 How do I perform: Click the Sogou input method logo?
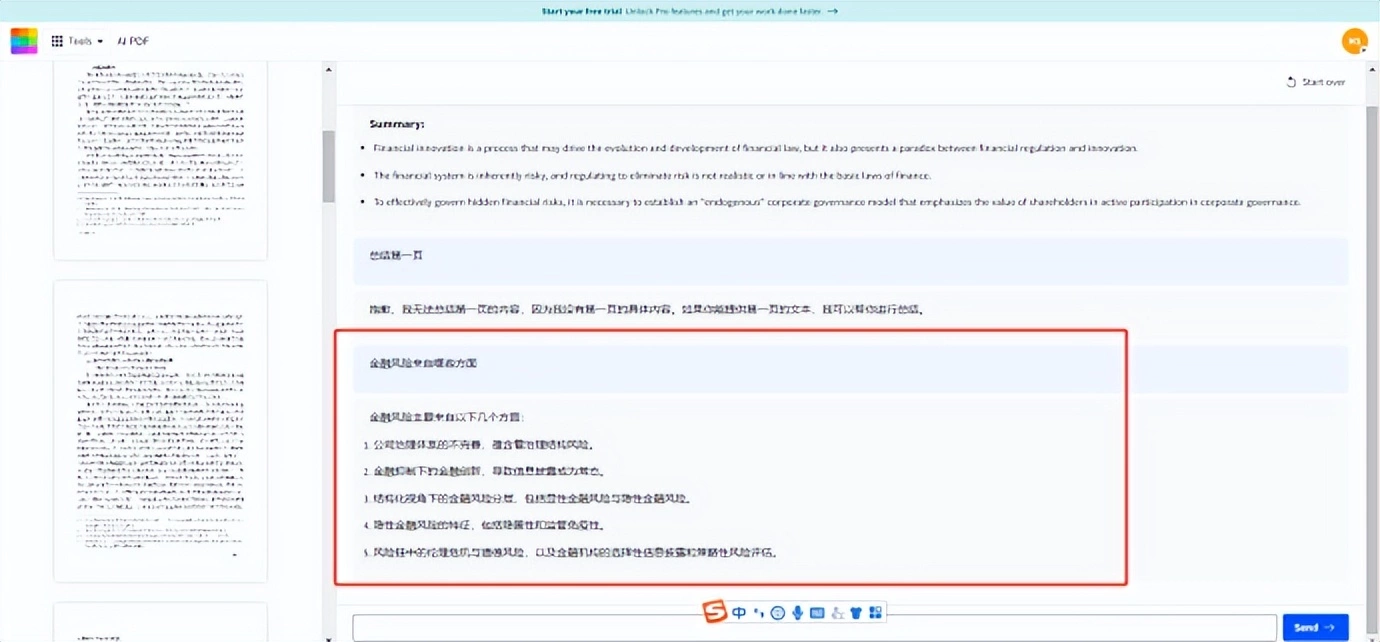click(x=714, y=612)
